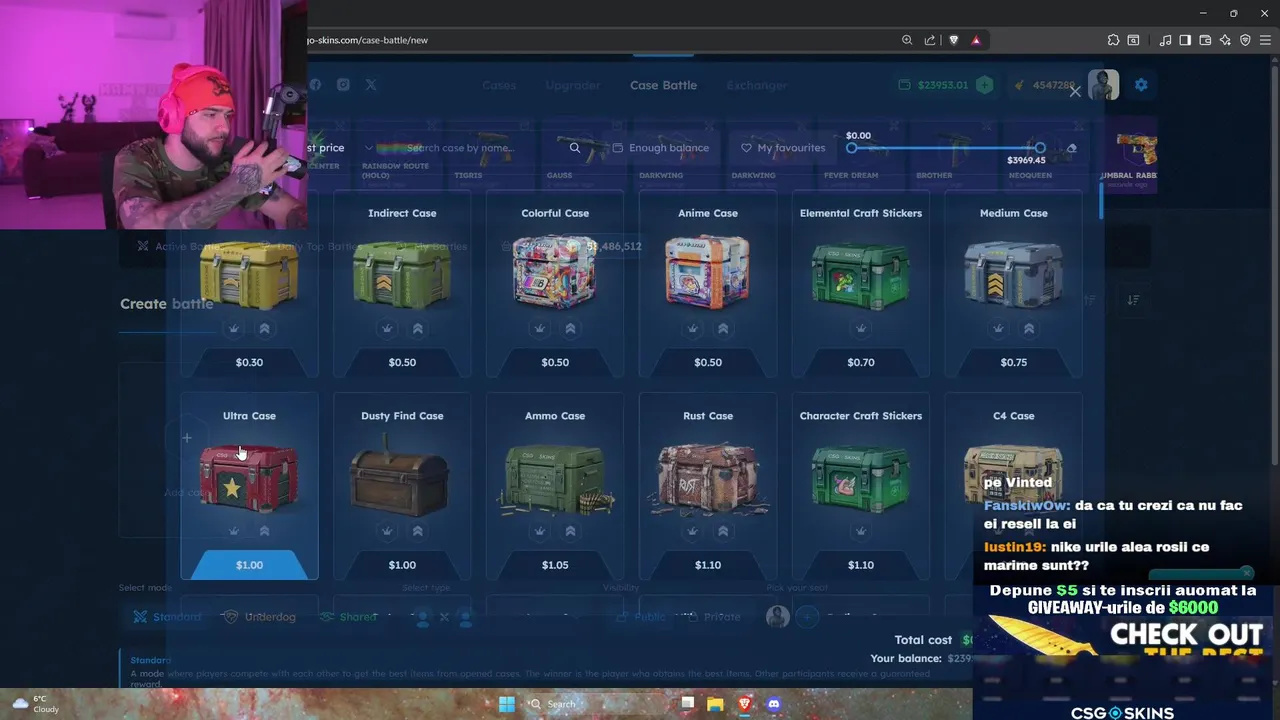Click the $1.05 price under Ammo Case
The image size is (1280, 720).
[x=555, y=565]
